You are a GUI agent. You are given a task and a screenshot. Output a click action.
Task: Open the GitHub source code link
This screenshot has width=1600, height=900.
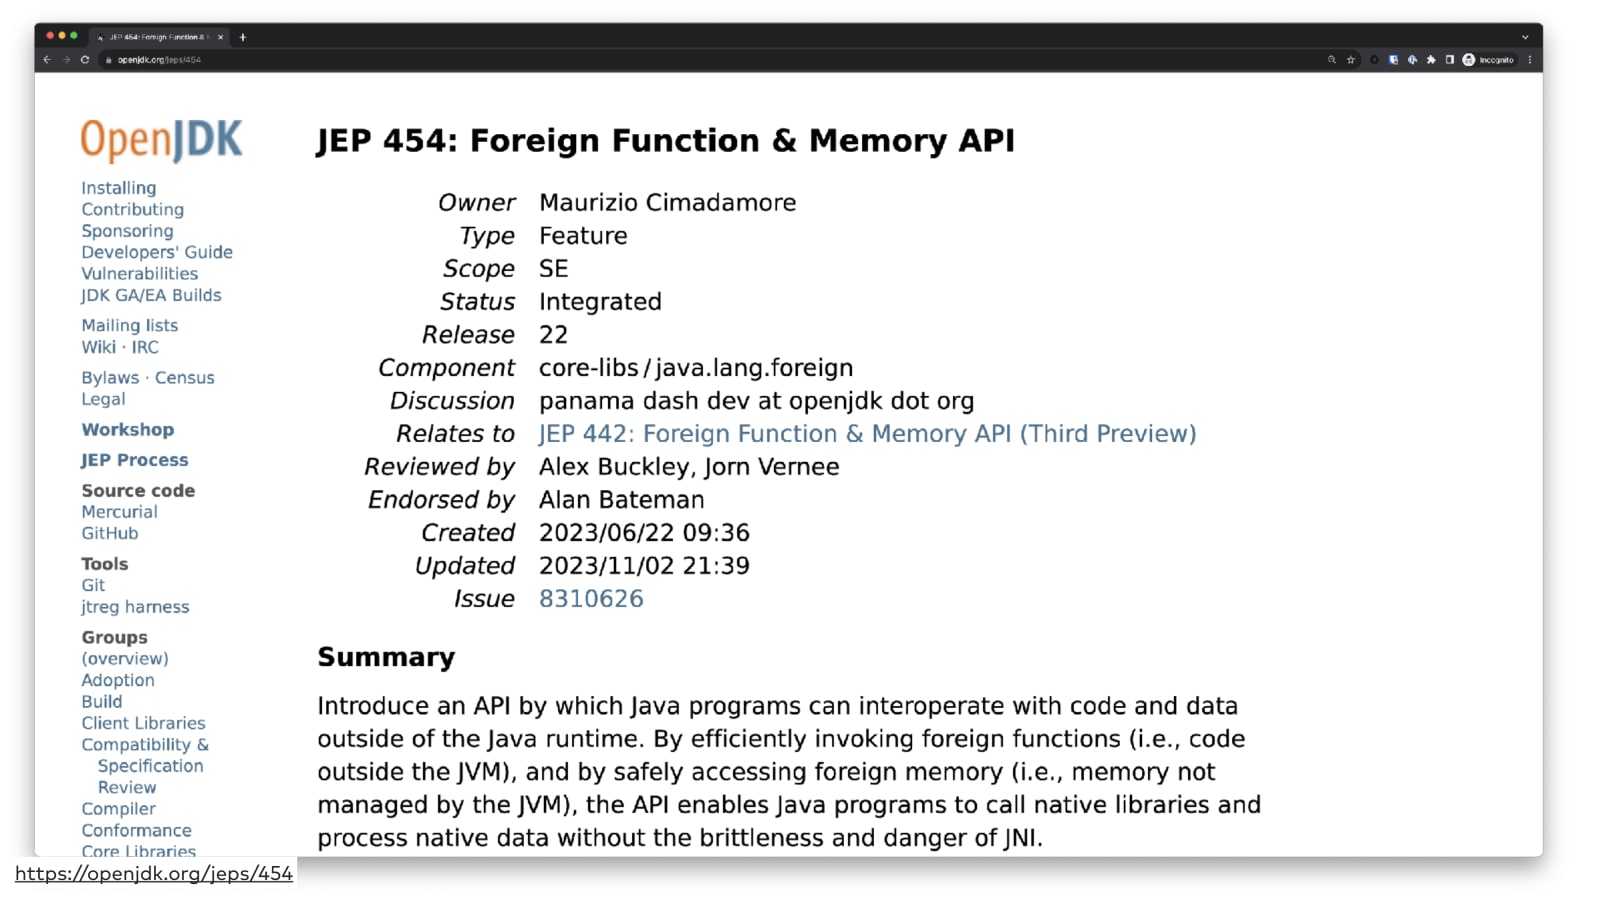[109, 534]
